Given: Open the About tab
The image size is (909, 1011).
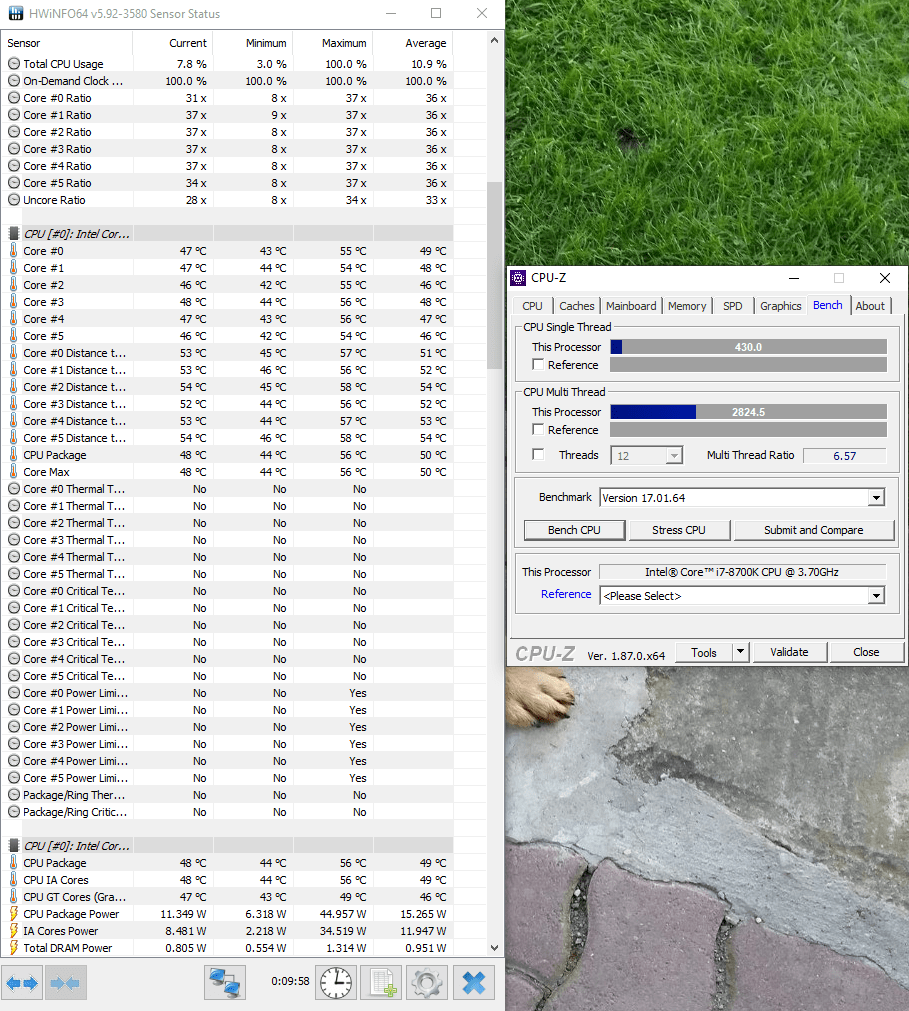Looking at the screenshot, I should pos(870,306).
